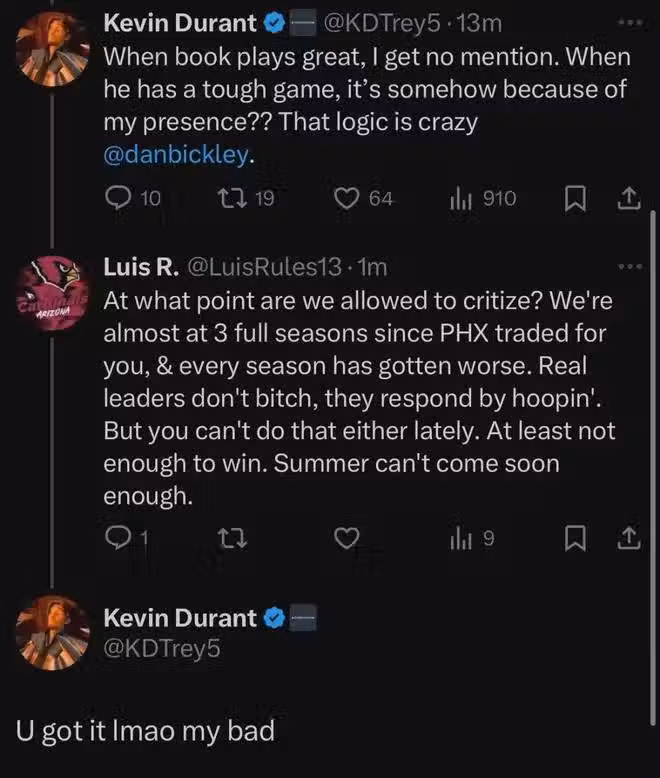Reply to Kevin Durant's top tweet
The width and height of the screenshot is (660, 778).
(119, 199)
